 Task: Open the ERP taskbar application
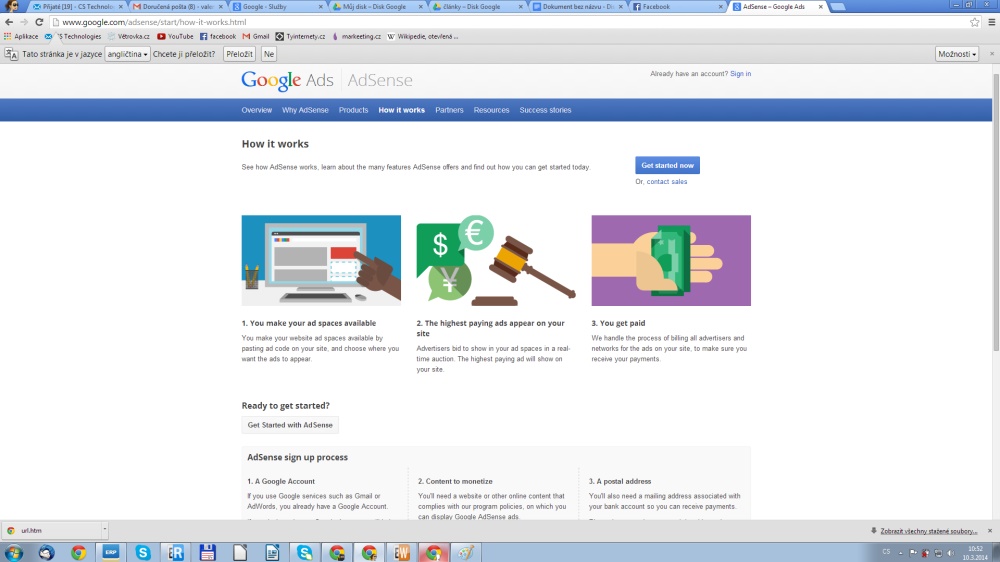click(111, 552)
